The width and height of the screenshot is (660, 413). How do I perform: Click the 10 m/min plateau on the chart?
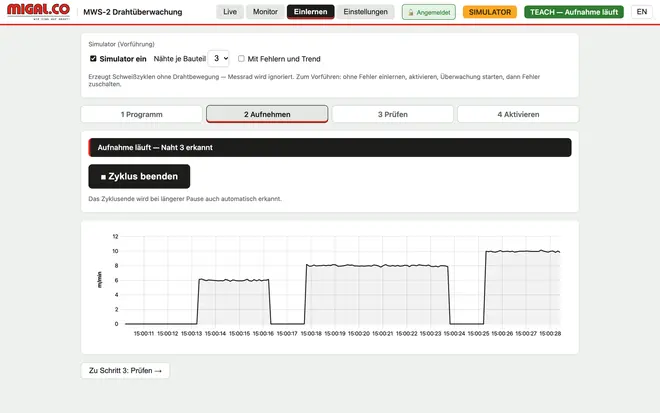[522, 251]
